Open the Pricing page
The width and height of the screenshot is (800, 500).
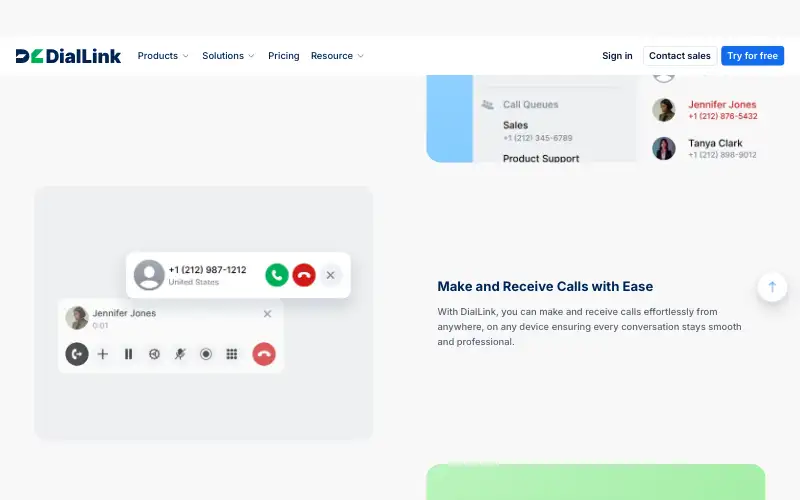[x=284, y=56]
